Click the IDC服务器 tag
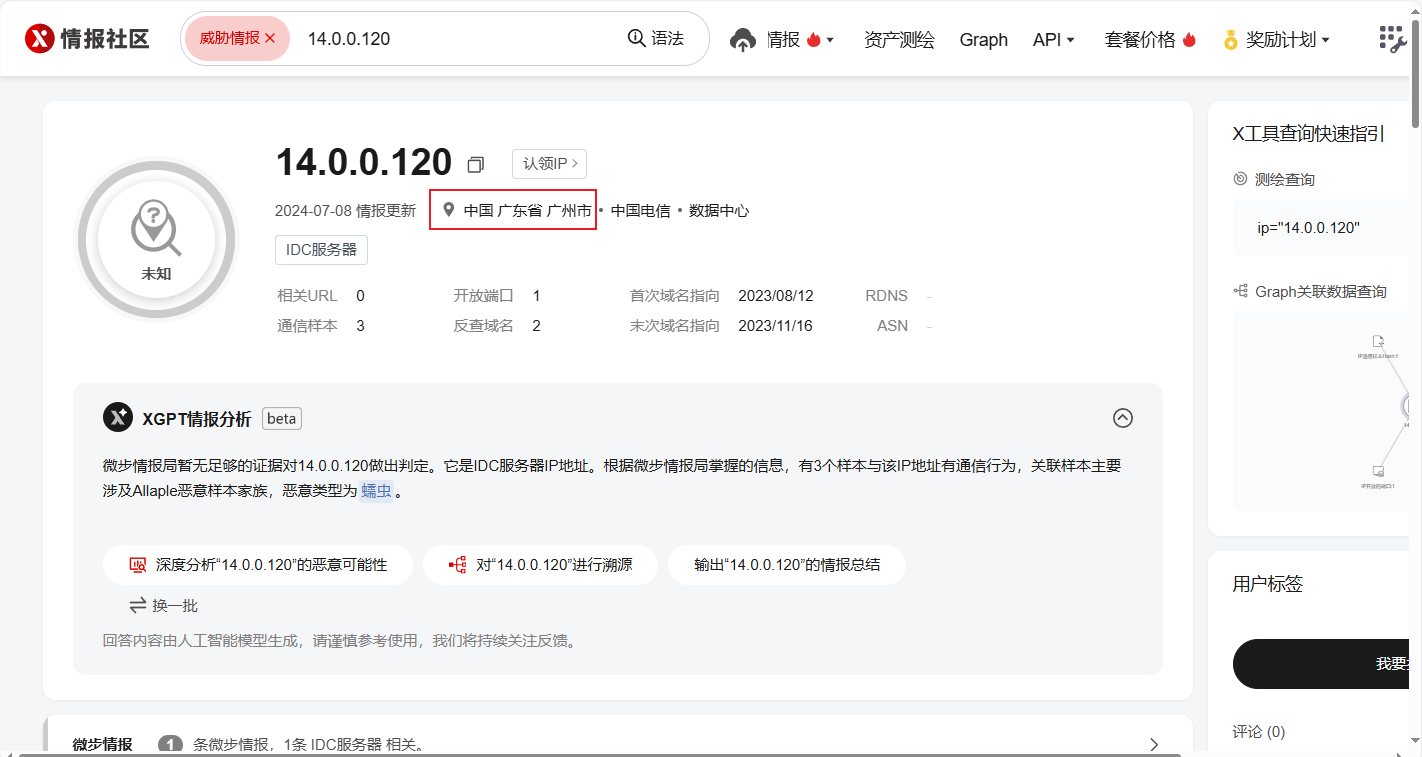 click(321, 250)
